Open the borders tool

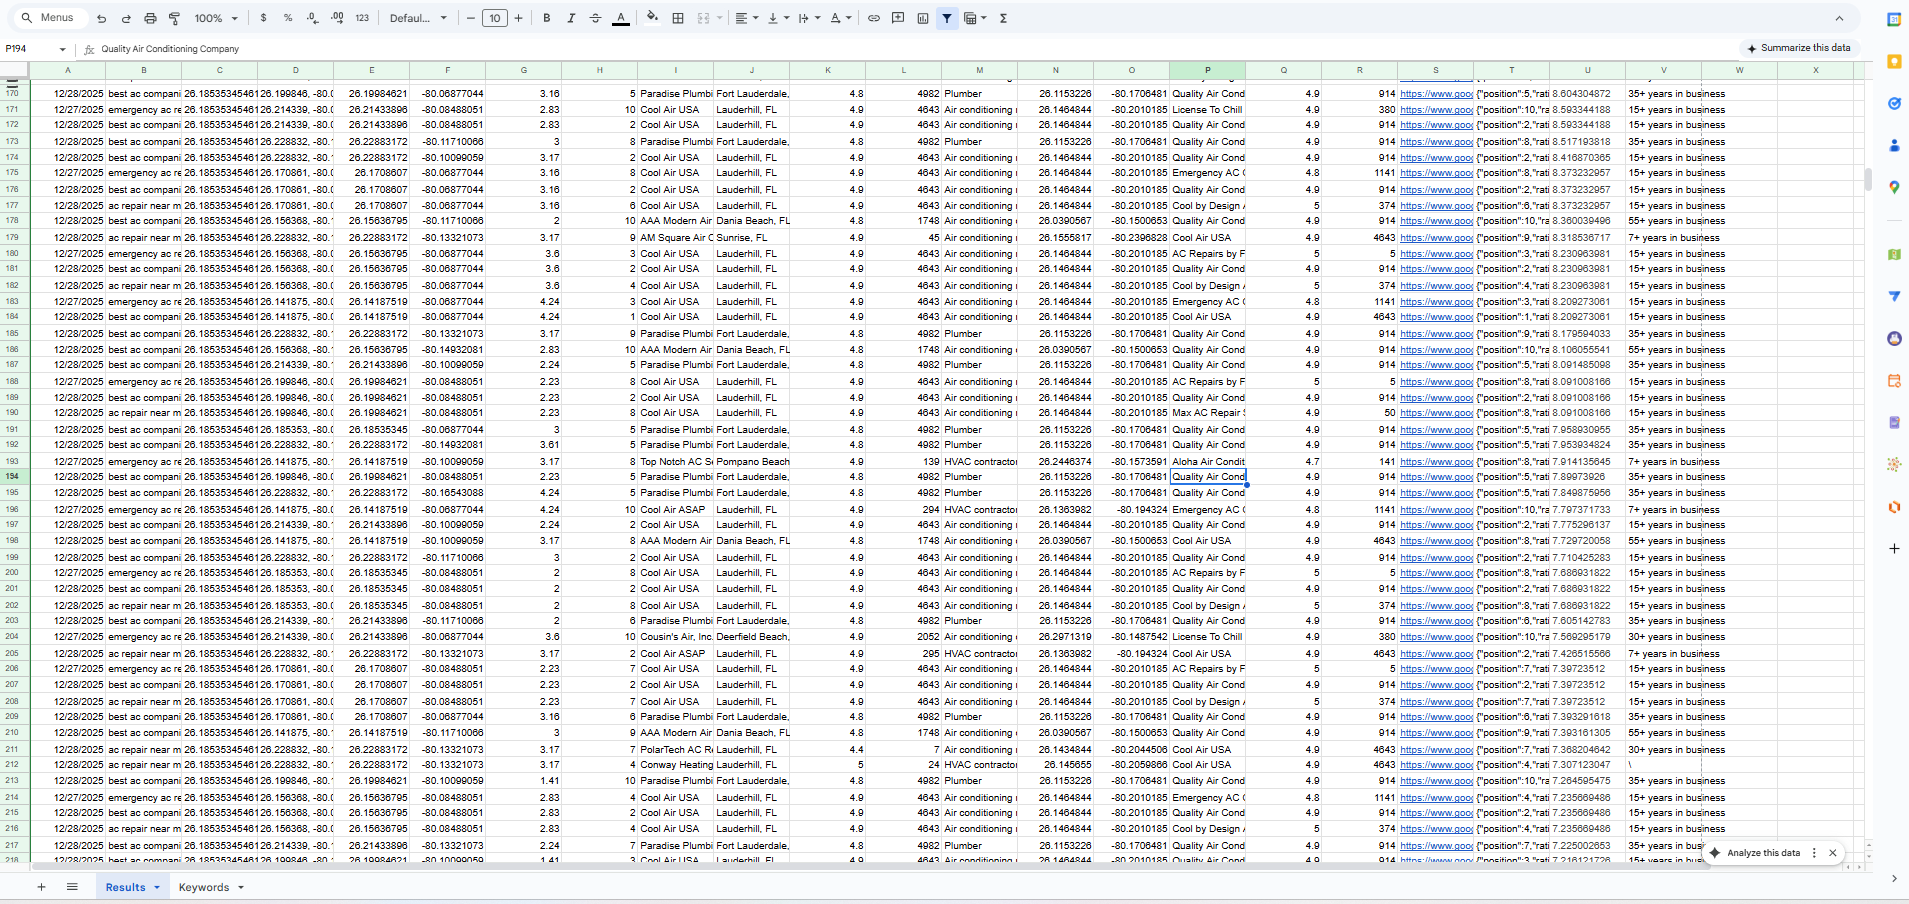click(678, 18)
